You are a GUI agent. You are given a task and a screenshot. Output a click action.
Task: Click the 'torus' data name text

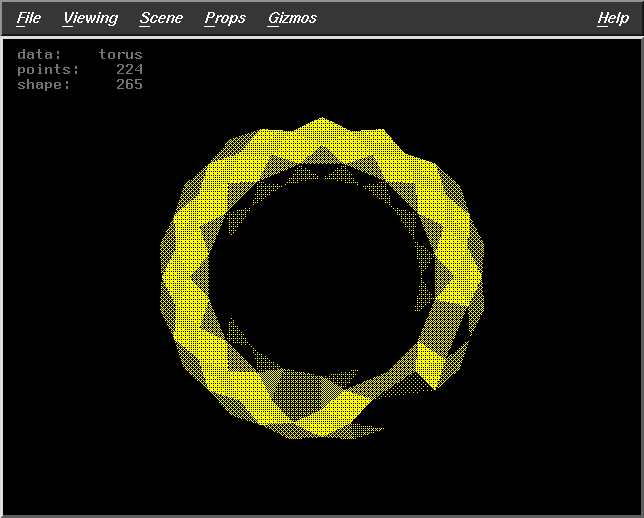120,55
